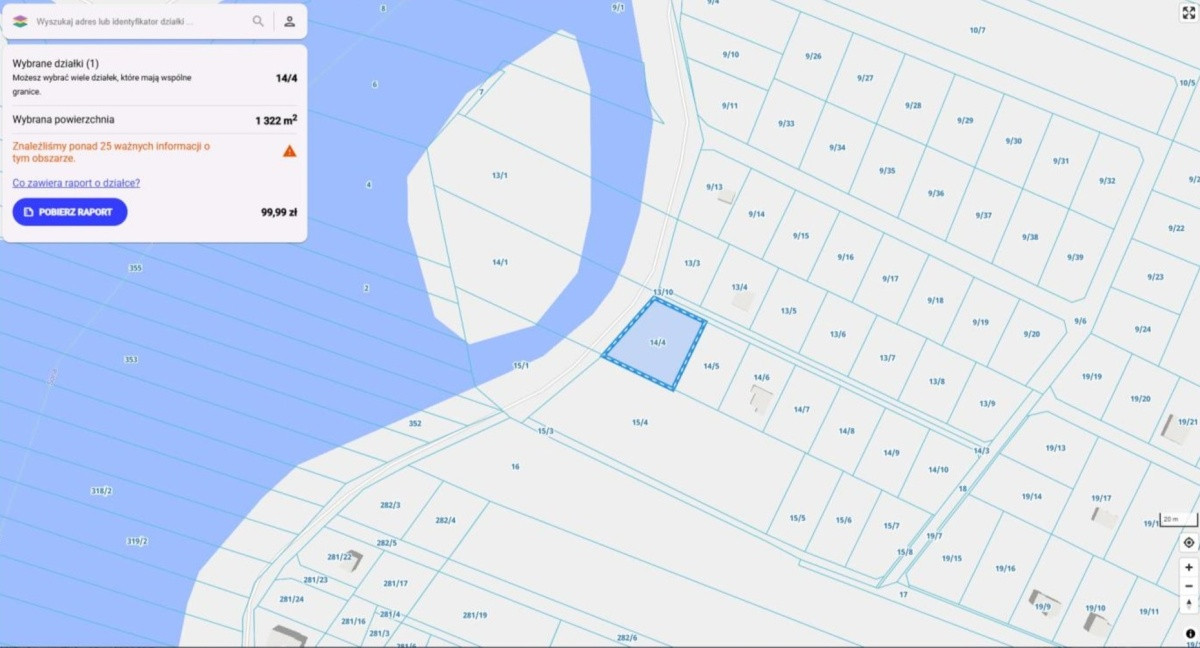The height and width of the screenshot is (648, 1200).
Task: Open 'Co zawiera raport o działce?' link
Action: (x=76, y=183)
